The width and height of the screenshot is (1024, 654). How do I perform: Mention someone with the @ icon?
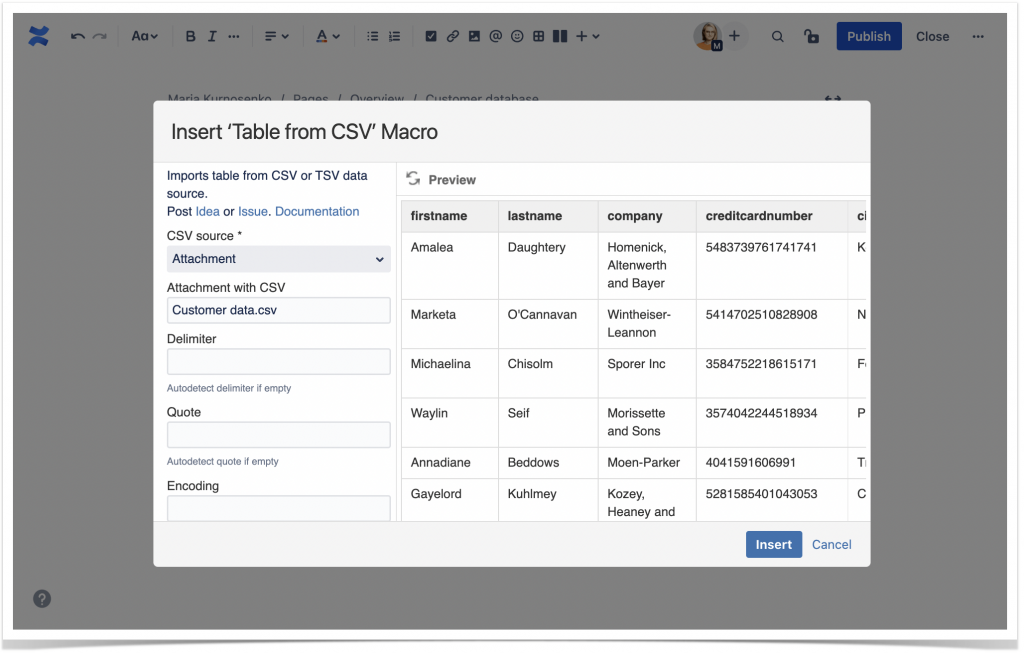[x=495, y=36]
